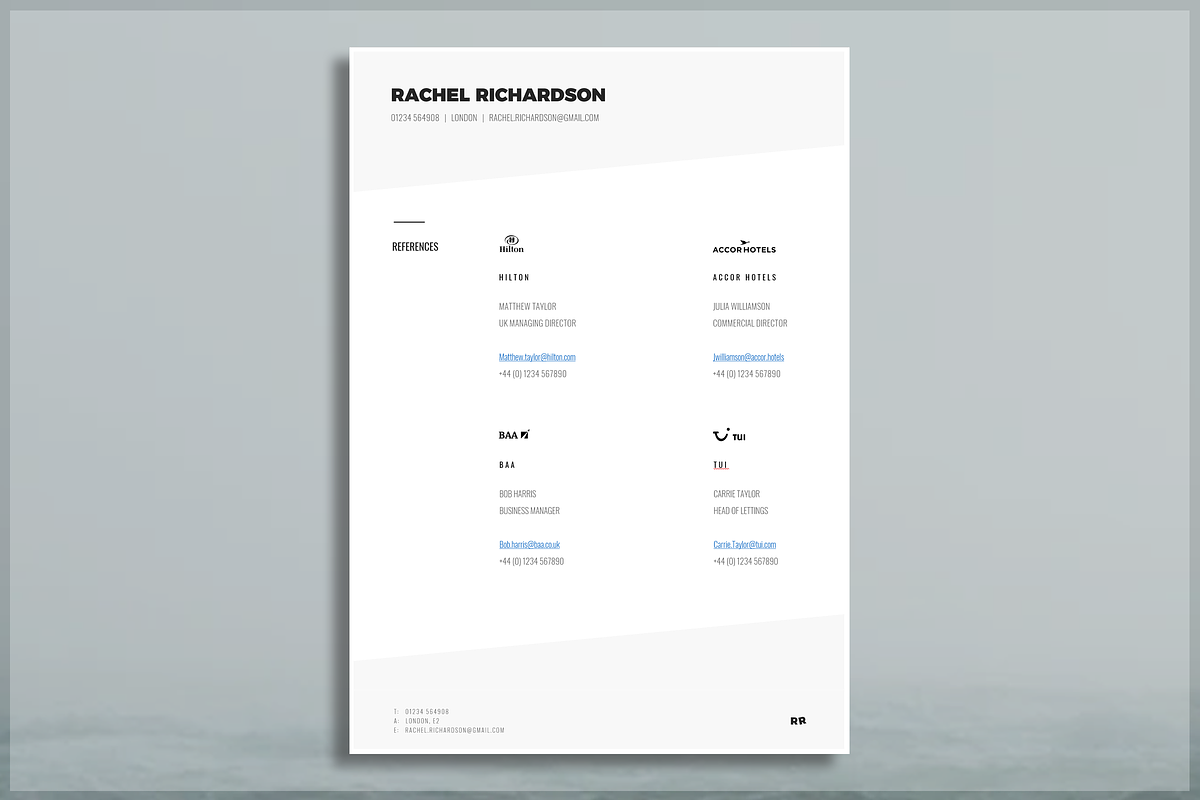Click the phone number under Accor email
This screenshot has height=800, width=1200.
746,374
